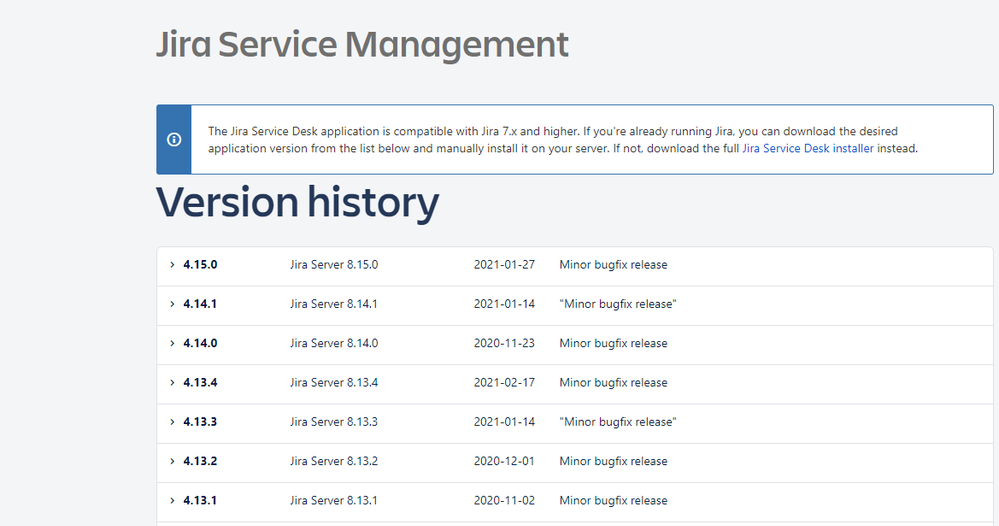
Task: Expand the 4.14.1 version row
Action: click(x=172, y=304)
